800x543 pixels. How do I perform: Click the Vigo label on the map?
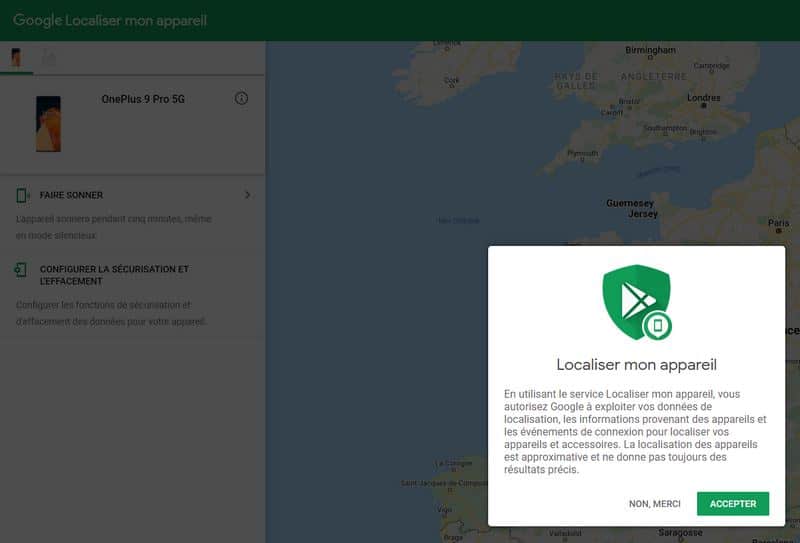point(444,509)
